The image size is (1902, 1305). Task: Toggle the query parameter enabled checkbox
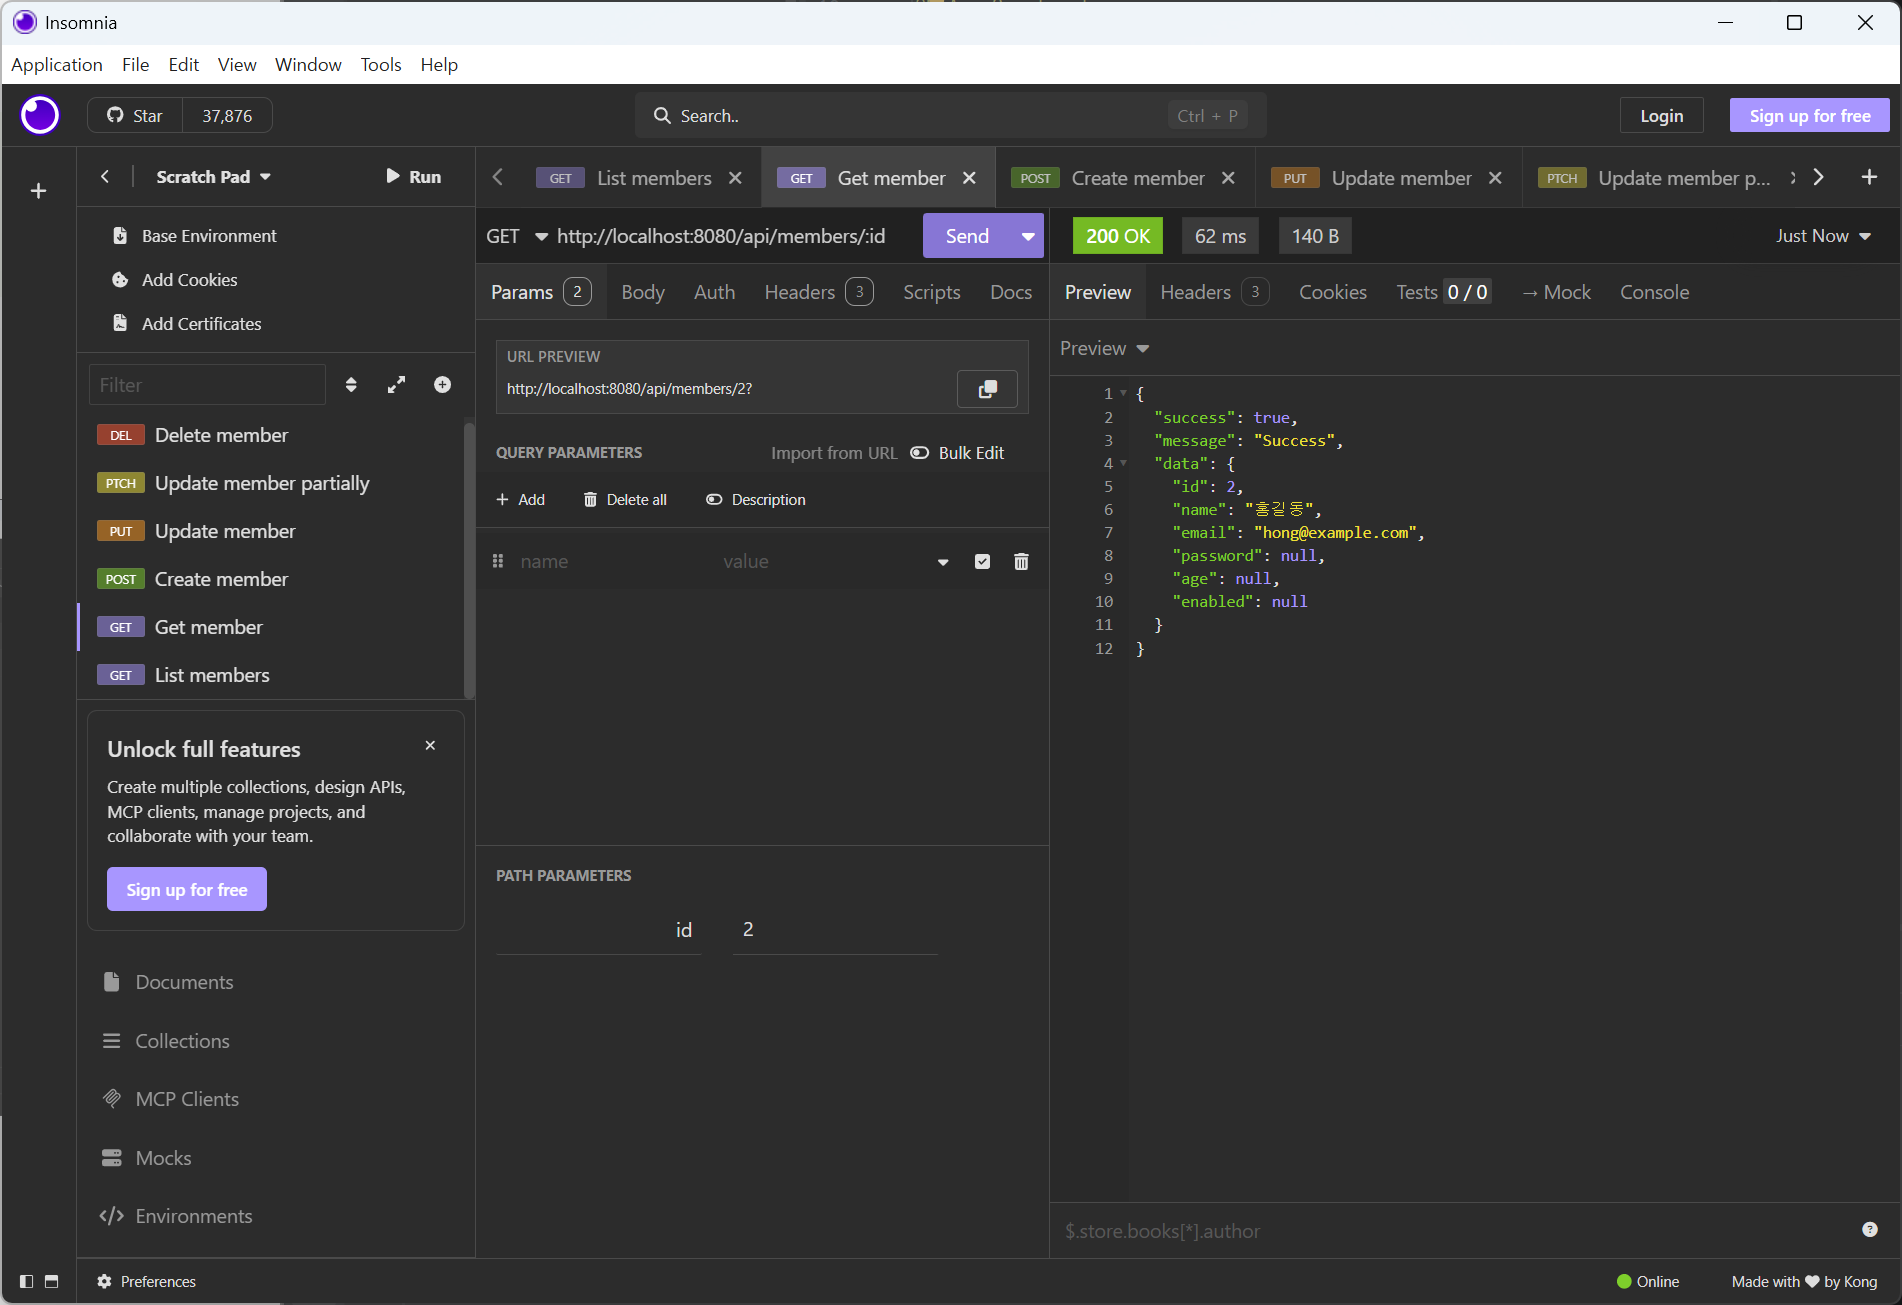[982, 562]
